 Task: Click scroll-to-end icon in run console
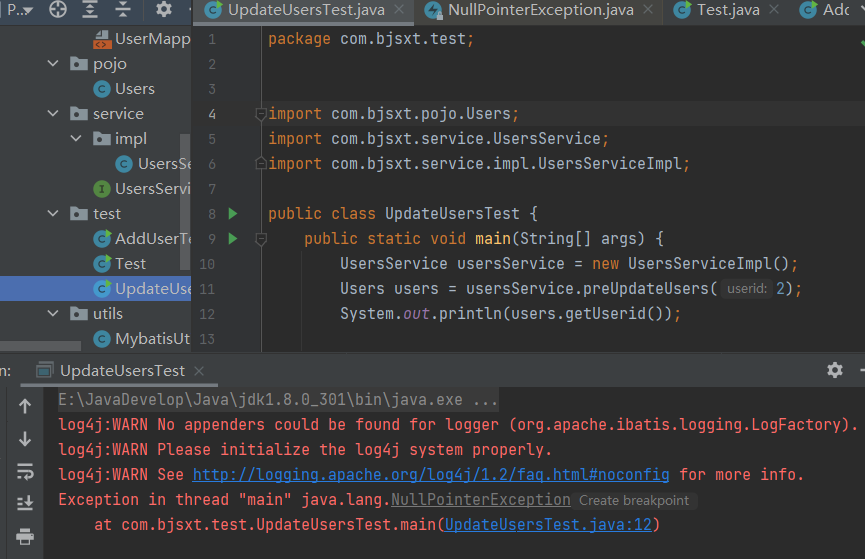pyautogui.click(x=25, y=503)
